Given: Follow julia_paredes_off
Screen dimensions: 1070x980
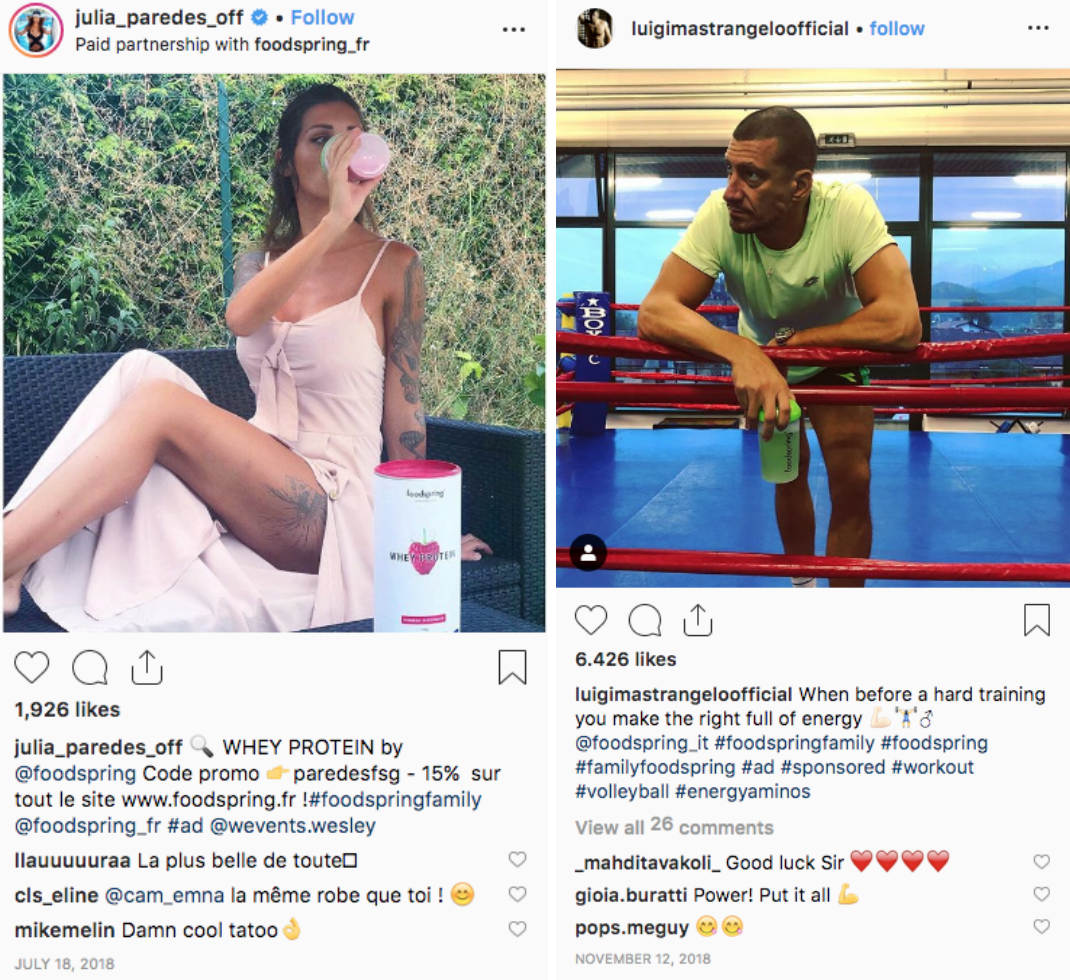Looking at the screenshot, I should [322, 18].
